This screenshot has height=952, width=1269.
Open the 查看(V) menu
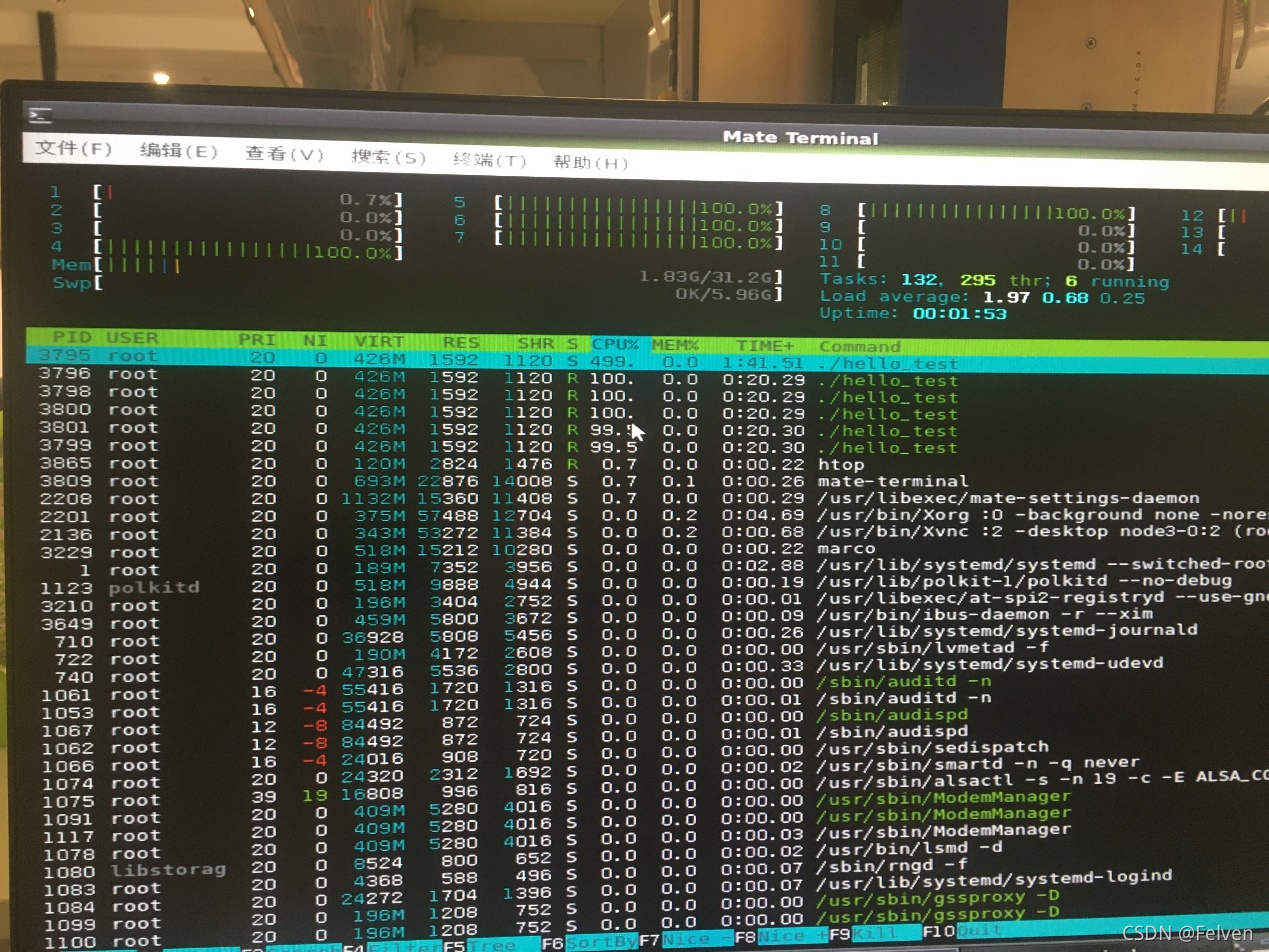[x=285, y=154]
